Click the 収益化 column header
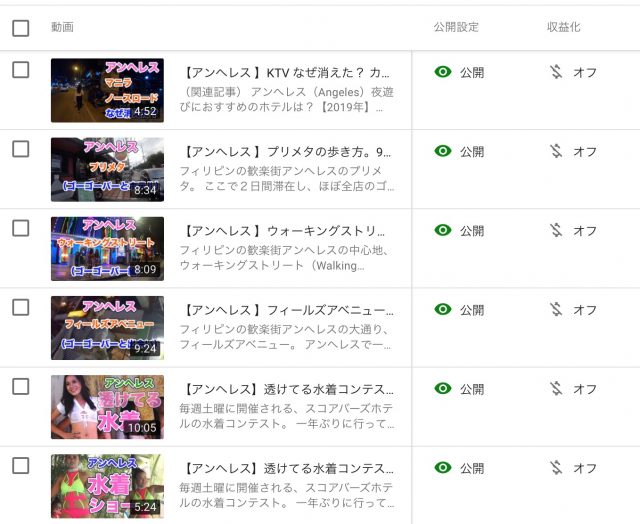The height and width of the screenshot is (524, 640). (563, 27)
